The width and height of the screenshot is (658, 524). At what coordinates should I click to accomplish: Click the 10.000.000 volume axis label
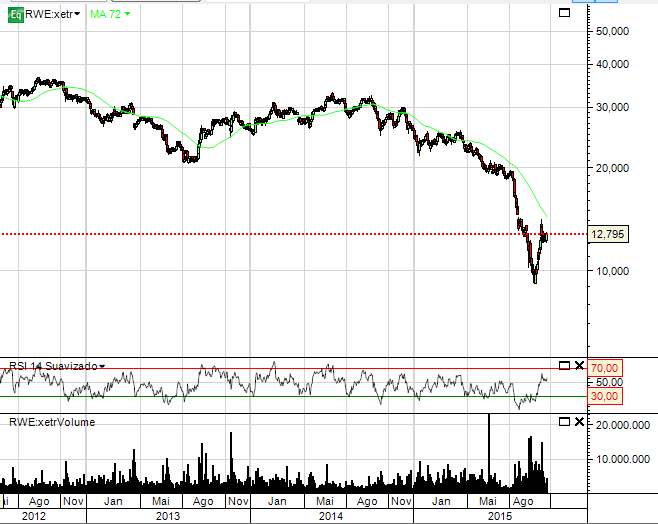pyautogui.click(x=623, y=459)
